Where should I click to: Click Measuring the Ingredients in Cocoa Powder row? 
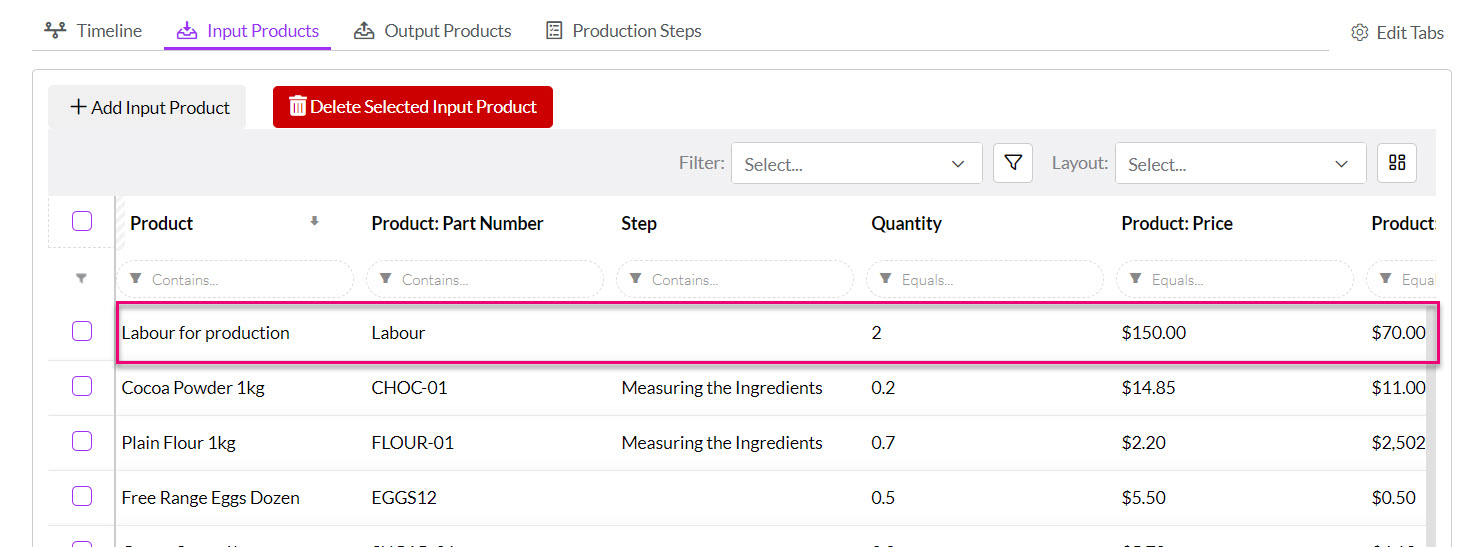click(x=722, y=388)
